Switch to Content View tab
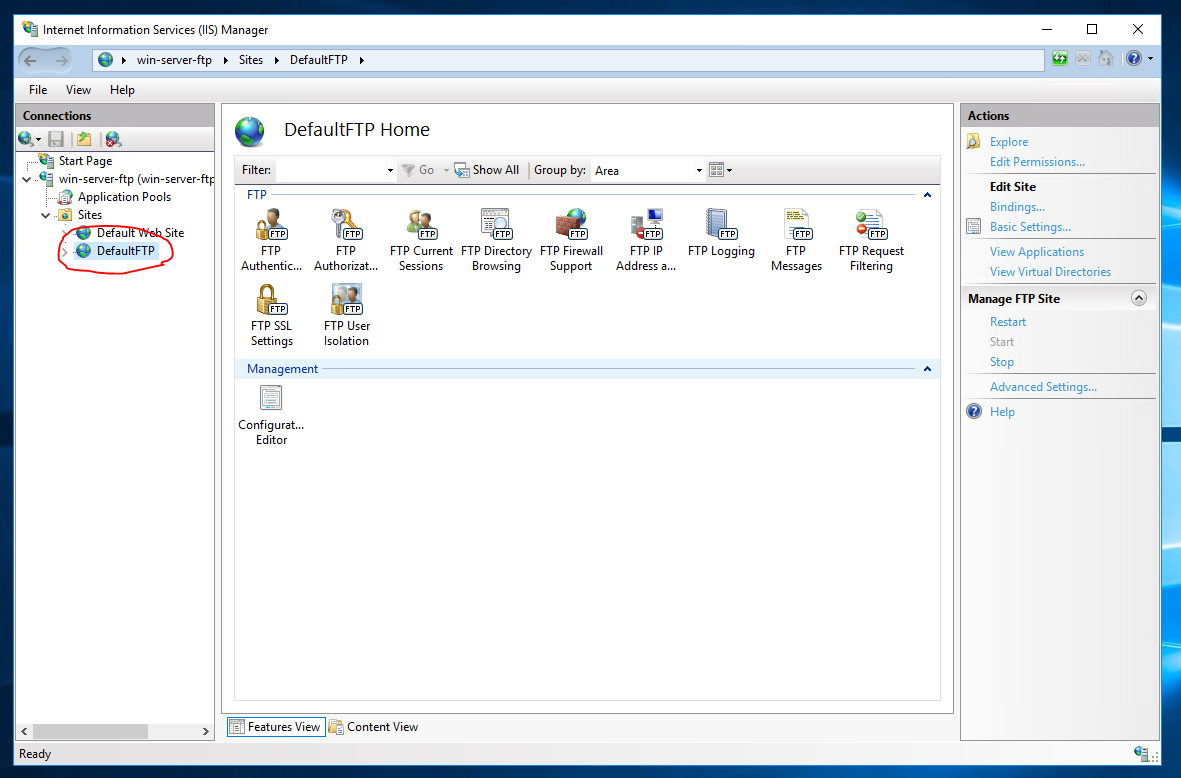This screenshot has width=1181, height=778. click(374, 727)
